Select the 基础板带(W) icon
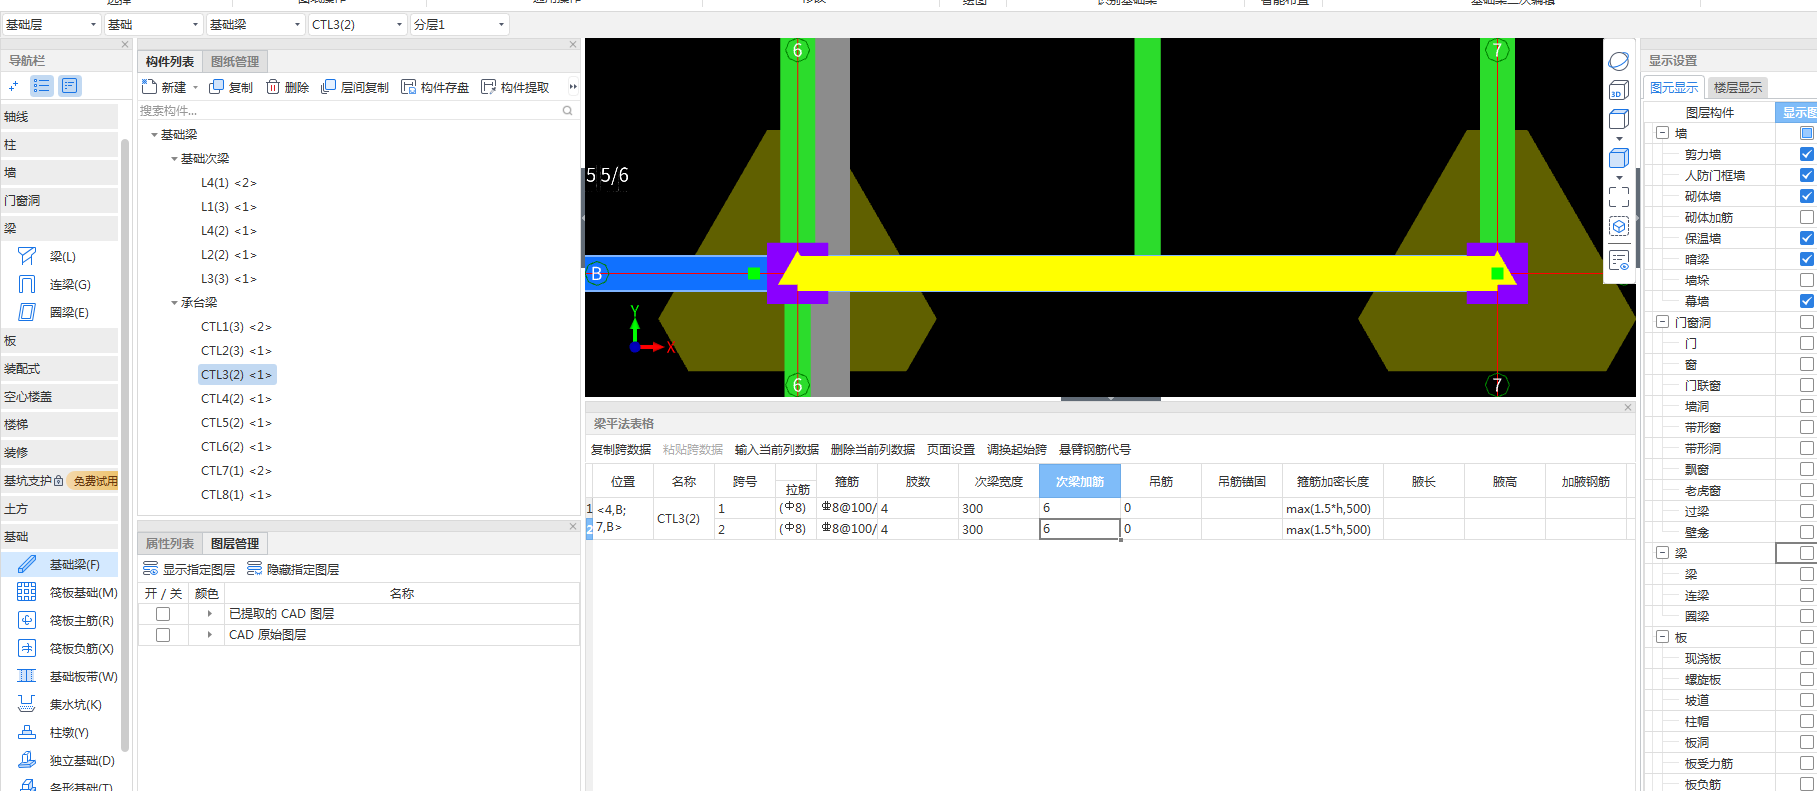1817x791 pixels. [x=27, y=677]
